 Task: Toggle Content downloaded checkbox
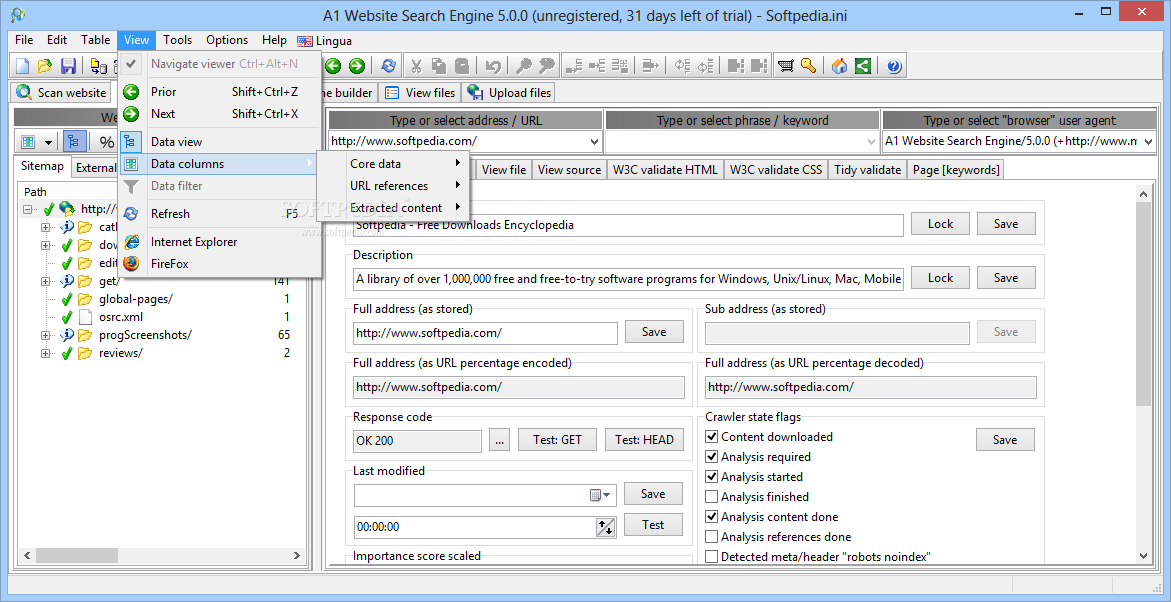712,437
